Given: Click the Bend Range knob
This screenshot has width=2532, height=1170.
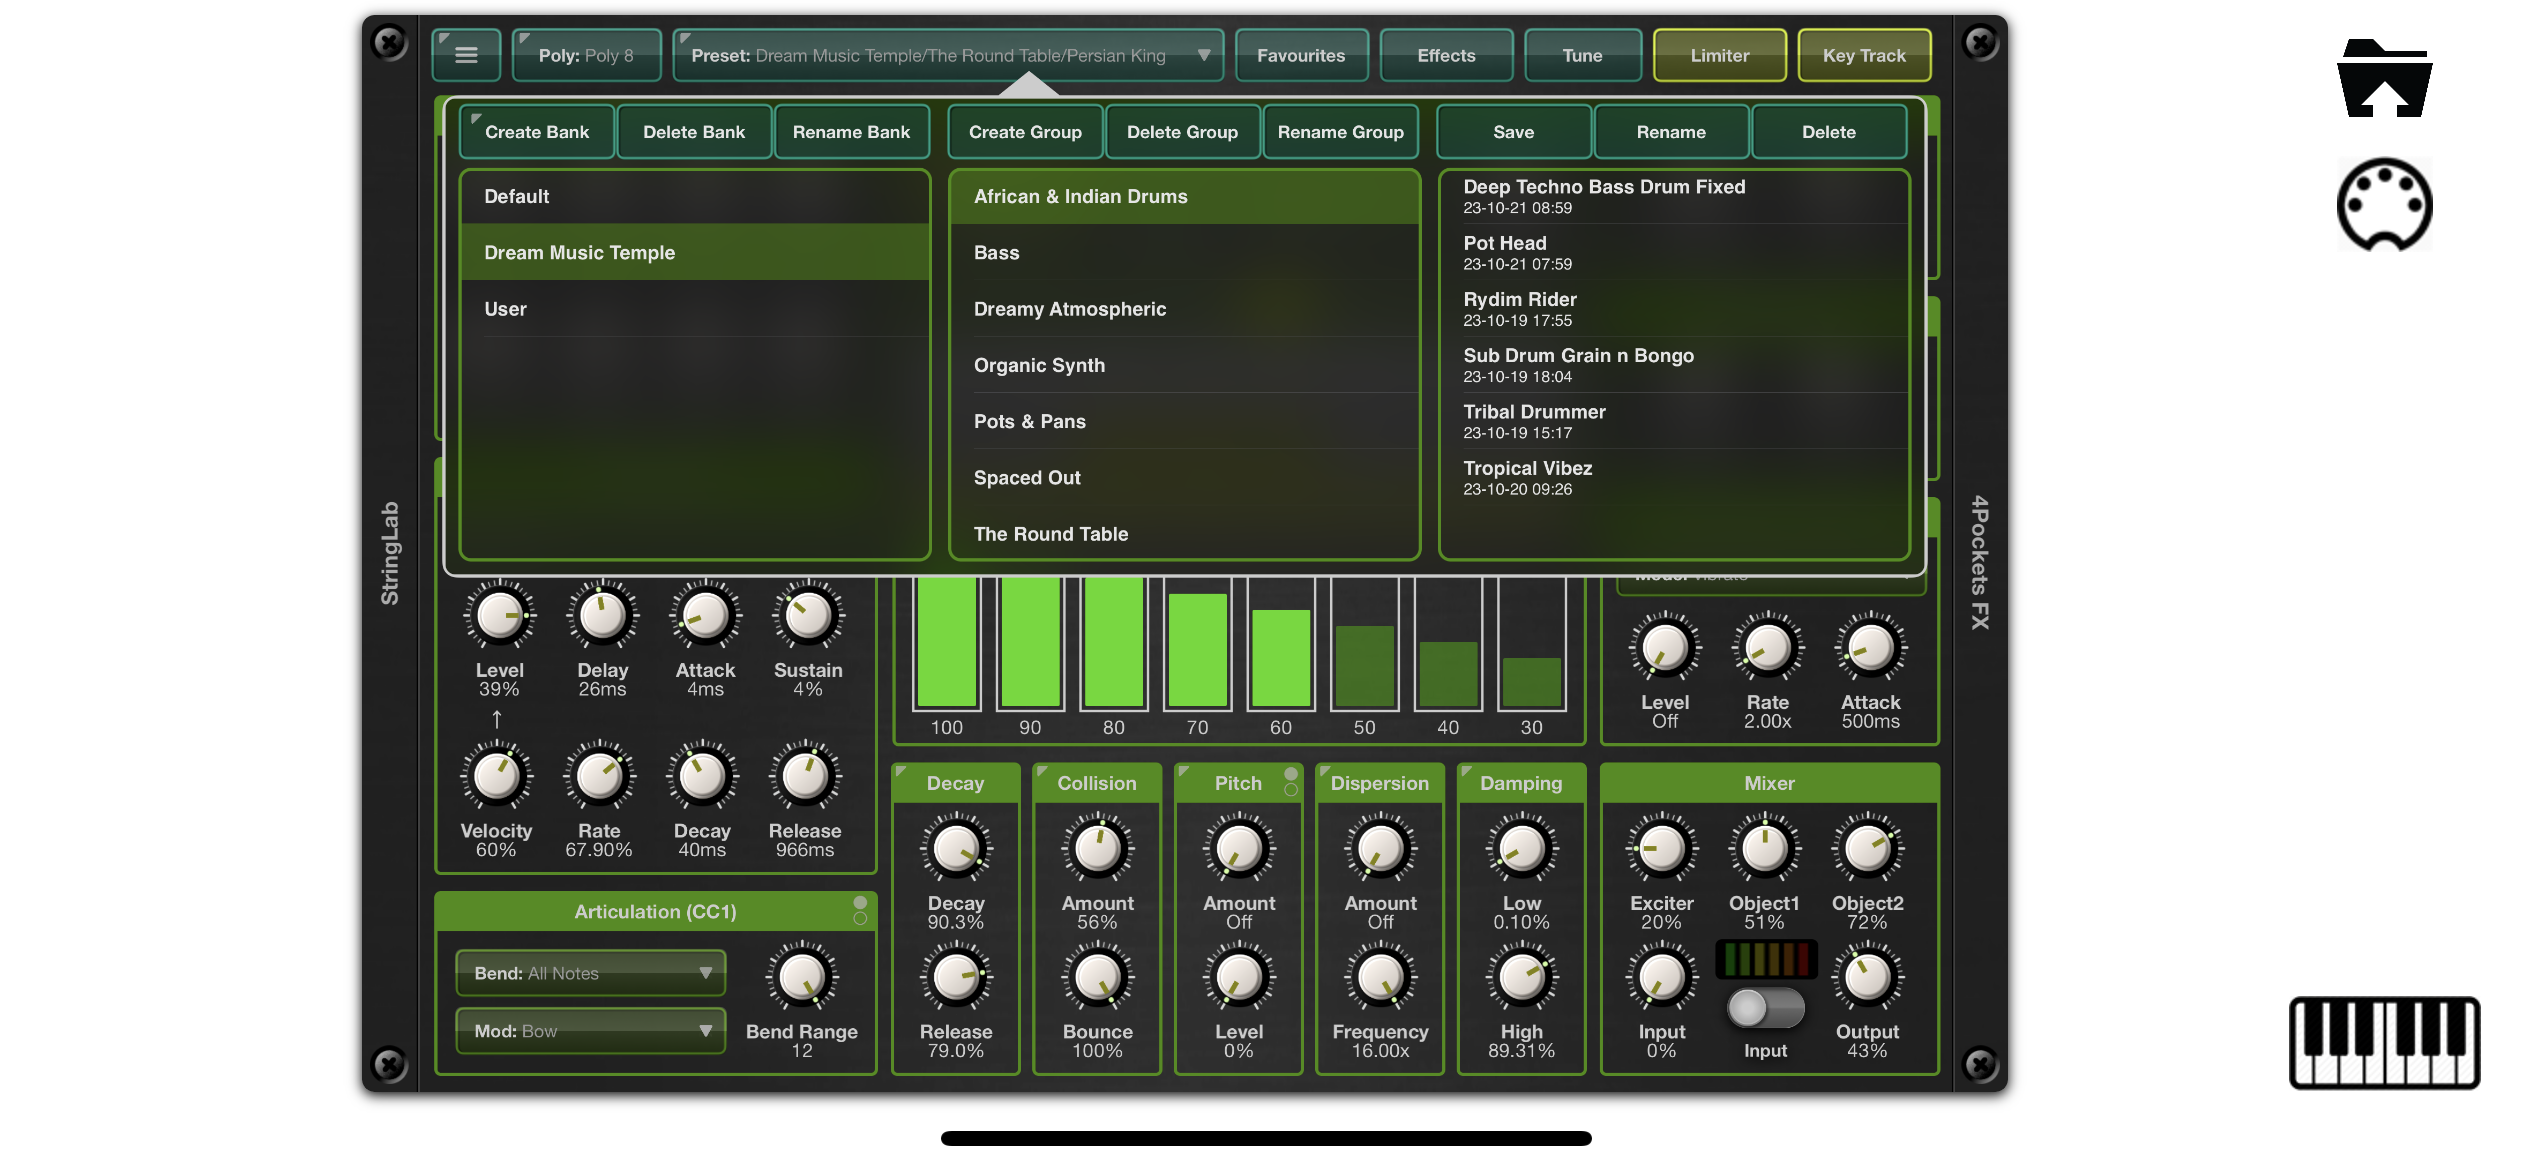Looking at the screenshot, I should click(x=801, y=978).
